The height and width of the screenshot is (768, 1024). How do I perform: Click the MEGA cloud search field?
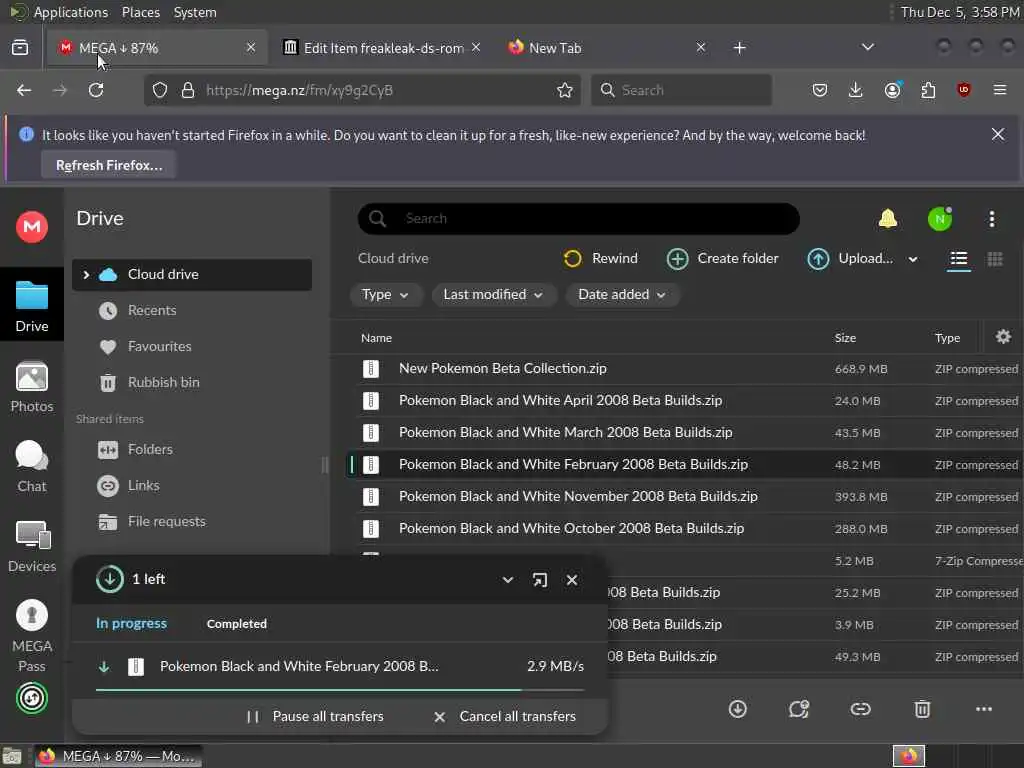(579, 219)
